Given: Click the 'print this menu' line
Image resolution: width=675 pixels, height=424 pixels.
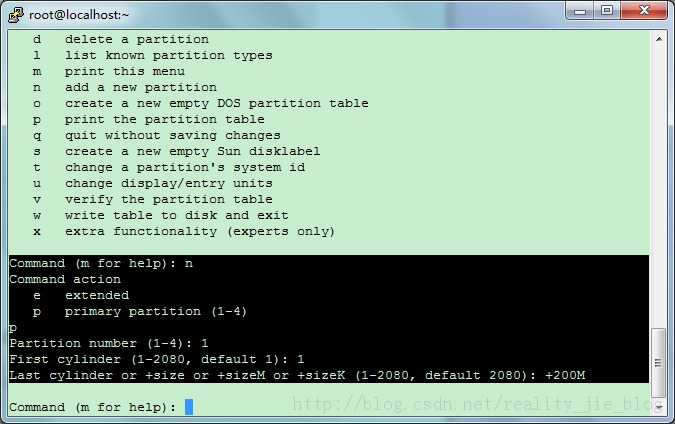Looking at the screenshot, I should click(x=124, y=71).
